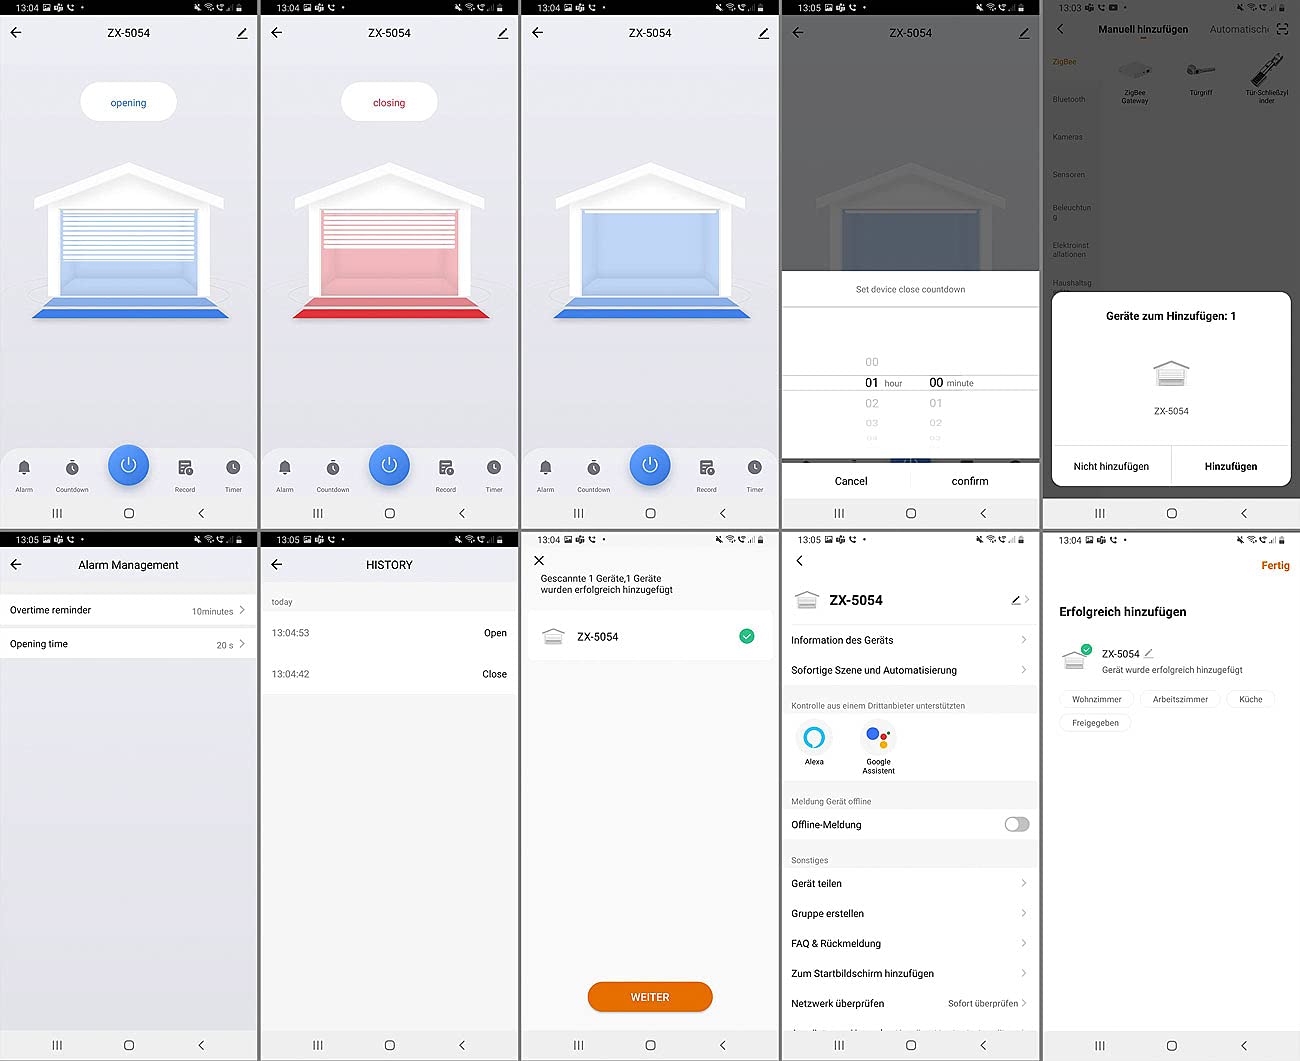Screen dimensions: 1300x1061
Task: Select the 13:04:42 Close history entry
Action: pos(389,674)
